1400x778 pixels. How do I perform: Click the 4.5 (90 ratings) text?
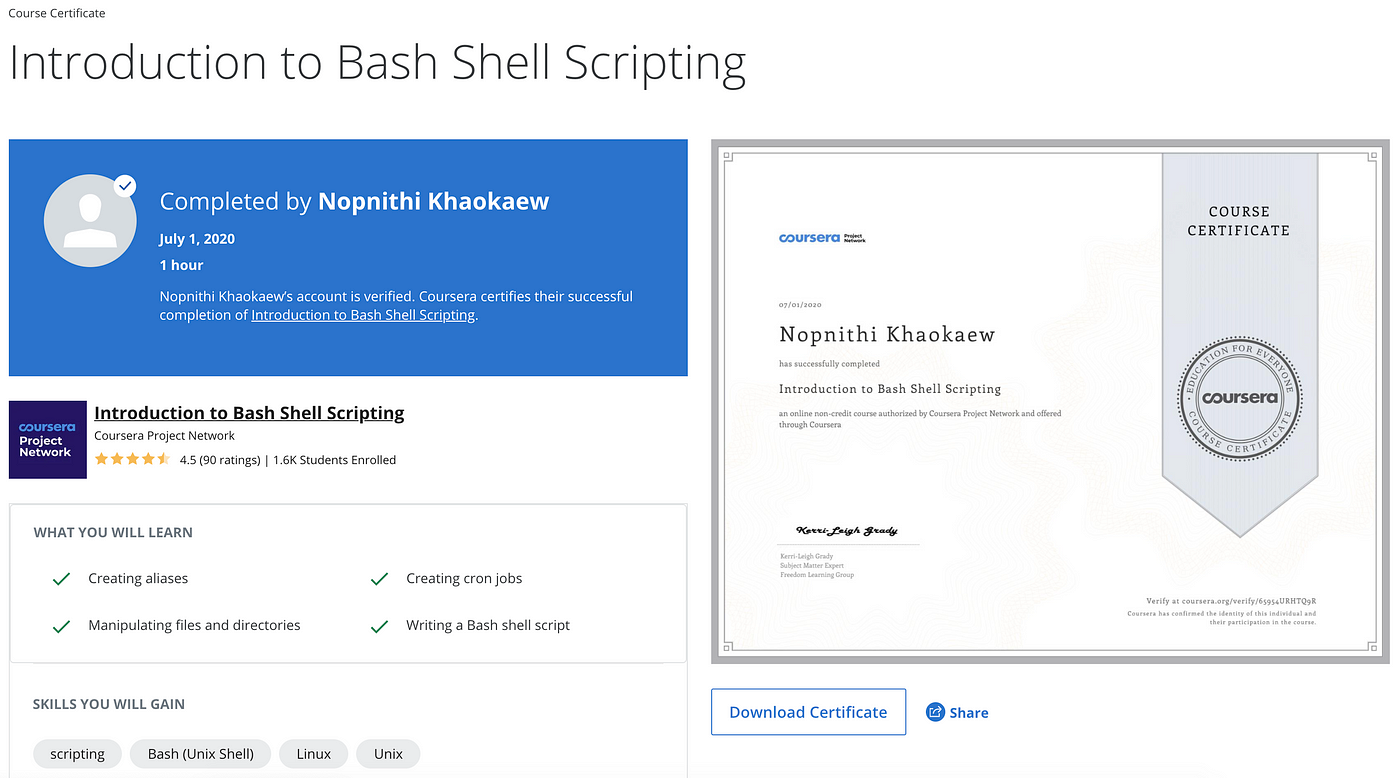(x=220, y=460)
